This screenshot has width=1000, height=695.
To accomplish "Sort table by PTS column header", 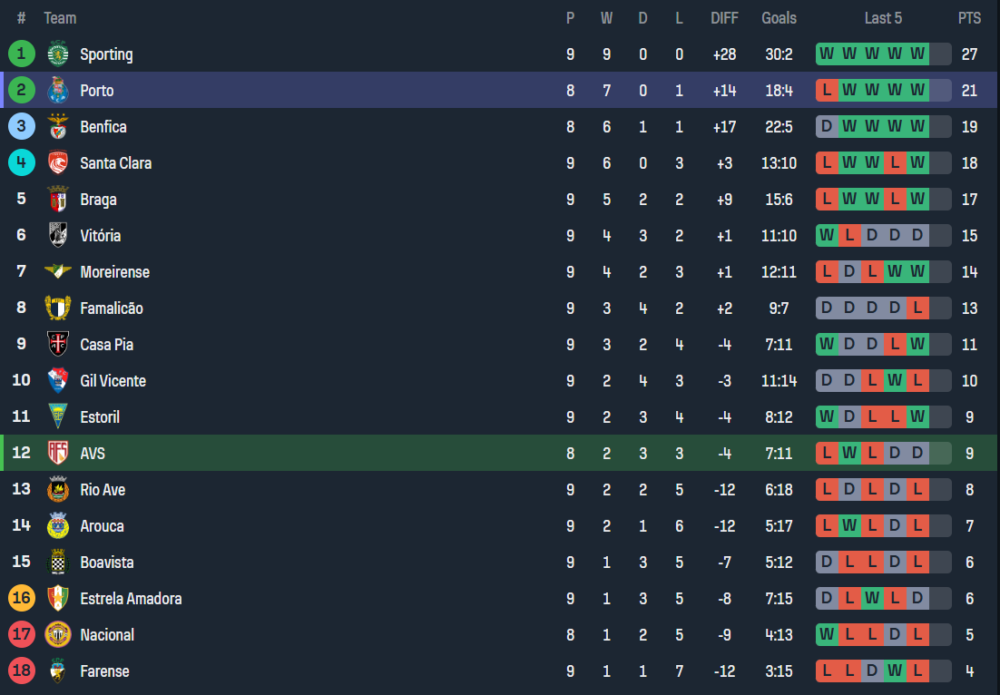I will point(969,18).
